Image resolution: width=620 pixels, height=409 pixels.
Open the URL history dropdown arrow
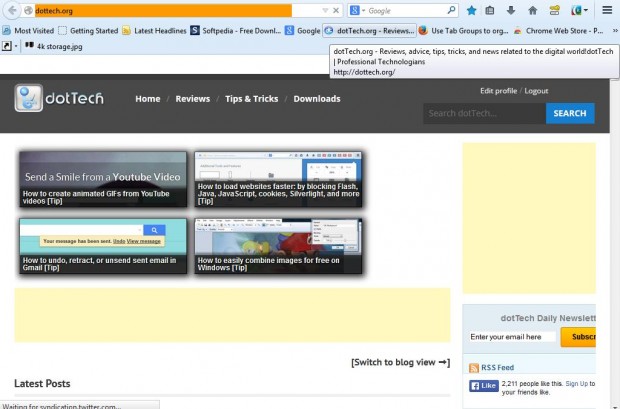coord(325,11)
